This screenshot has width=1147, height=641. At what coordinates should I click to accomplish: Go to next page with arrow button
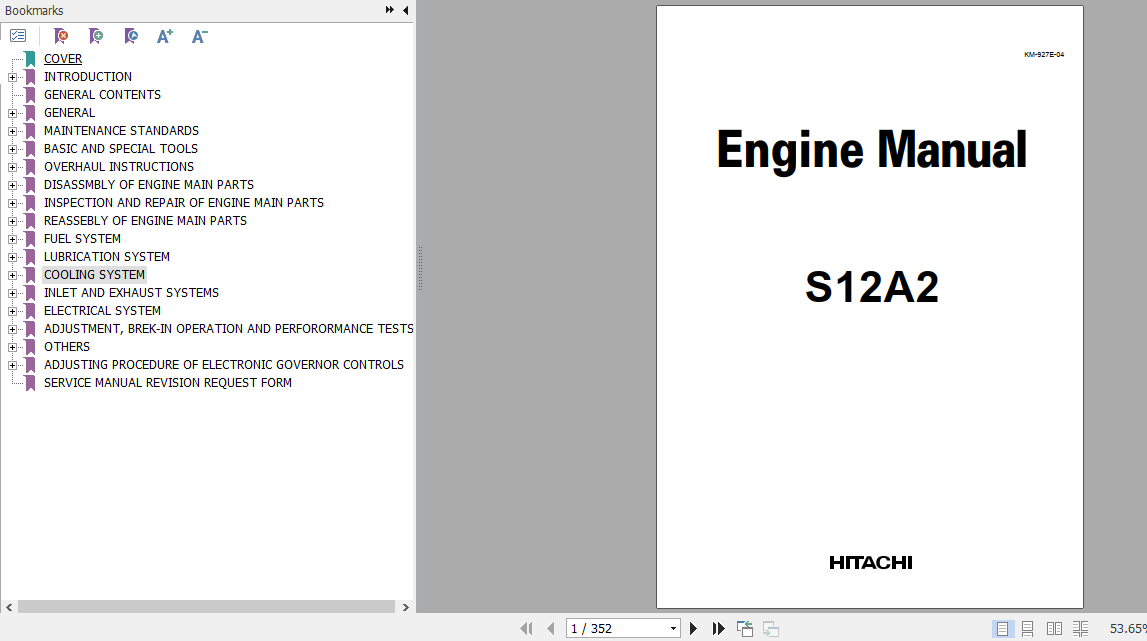click(x=693, y=628)
